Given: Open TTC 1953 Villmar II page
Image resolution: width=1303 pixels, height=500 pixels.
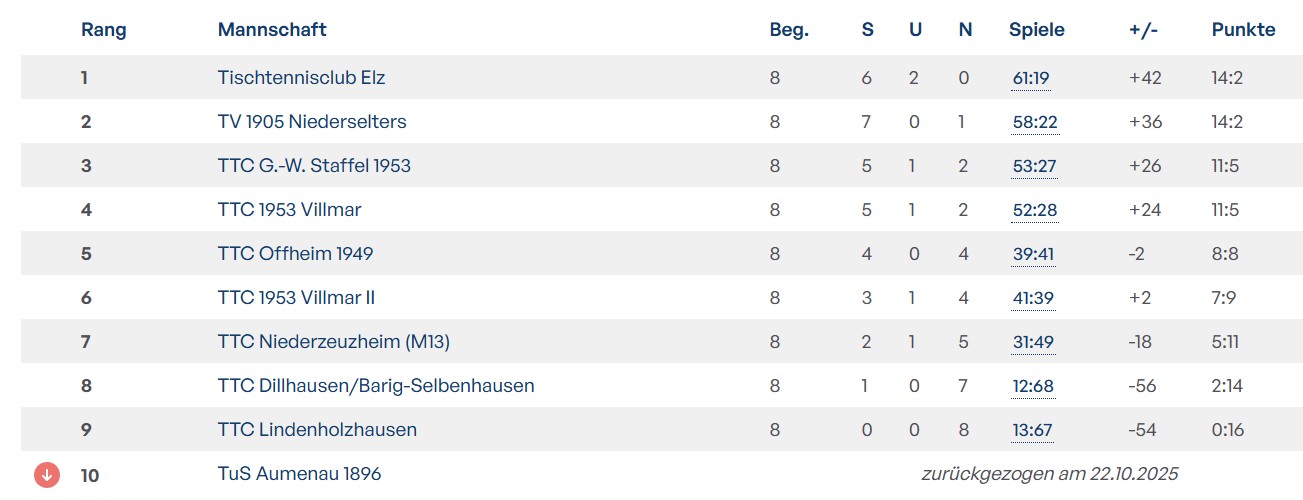Looking at the screenshot, I should pos(296,298).
